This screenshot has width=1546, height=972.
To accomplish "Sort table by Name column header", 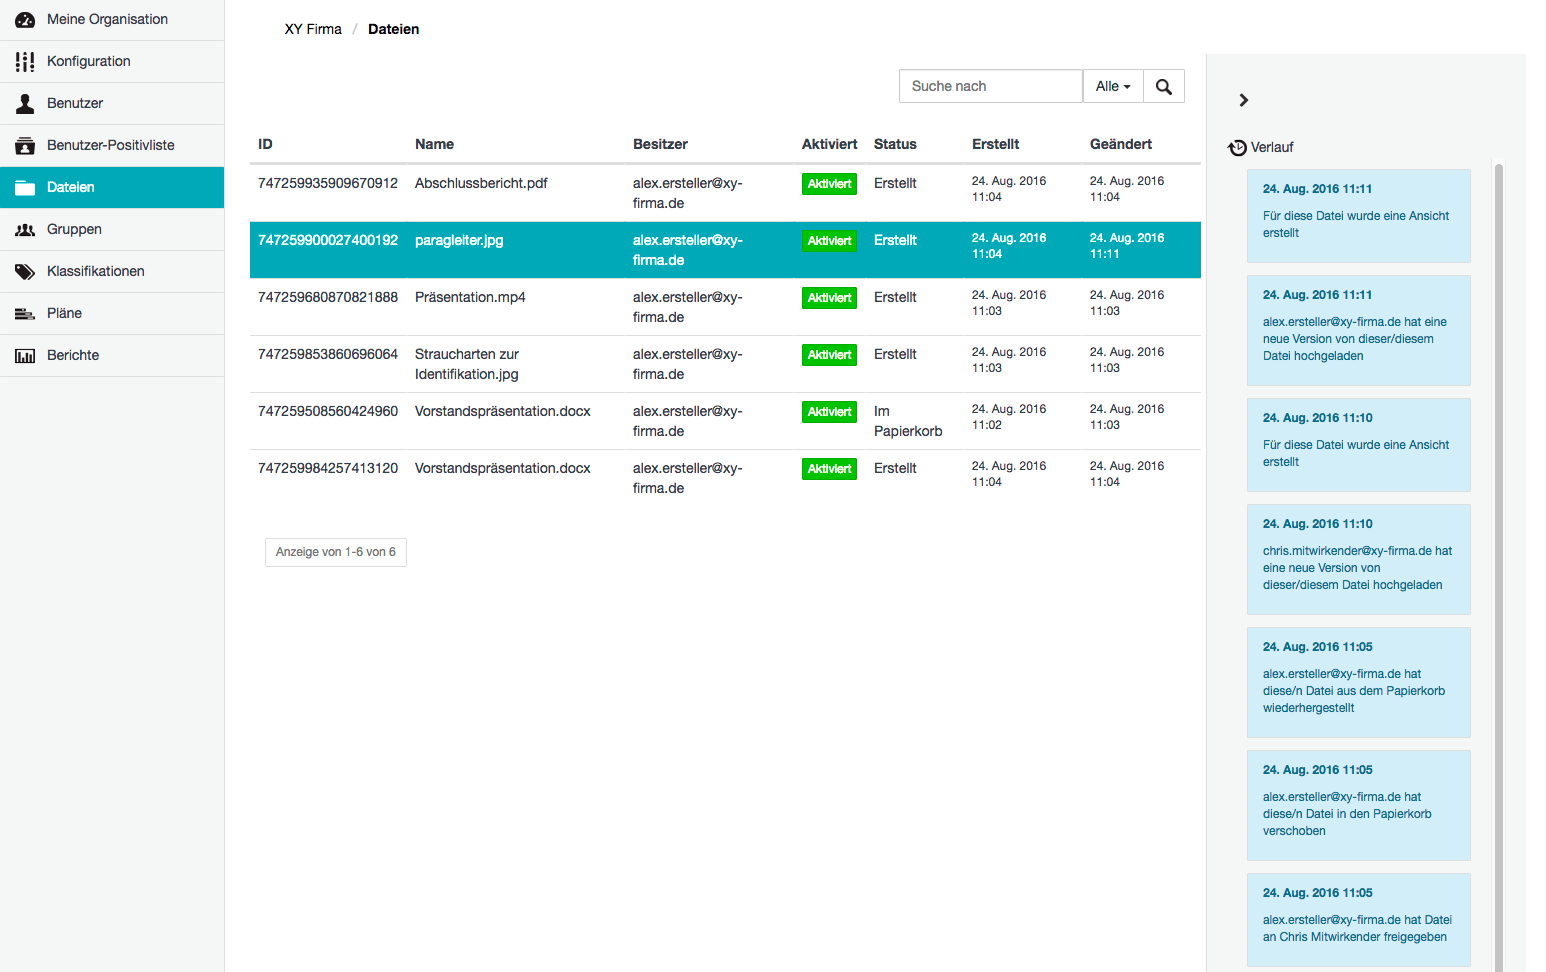I will (434, 144).
